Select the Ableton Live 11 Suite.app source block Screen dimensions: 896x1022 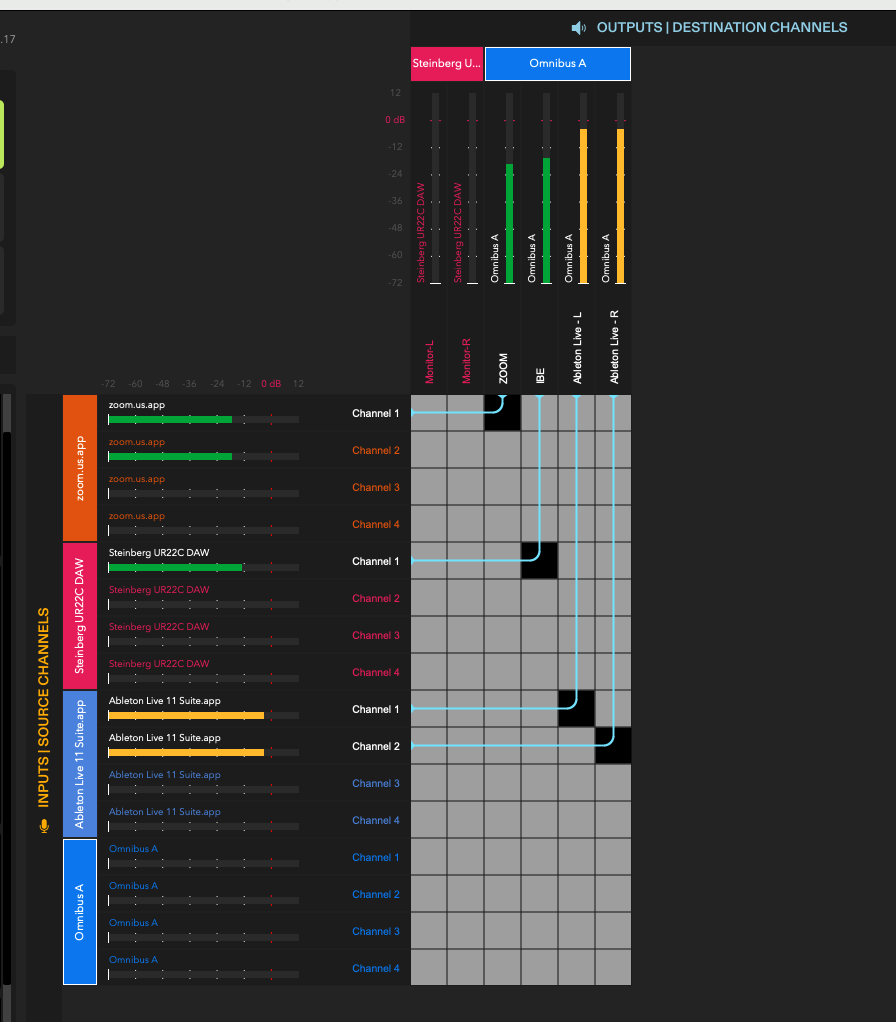click(x=80, y=764)
